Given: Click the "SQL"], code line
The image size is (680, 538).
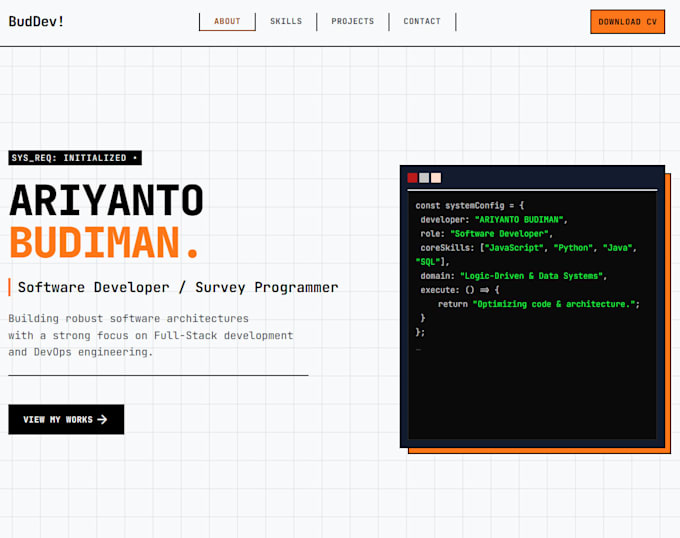Looking at the screenshot, I should point(432,262).
